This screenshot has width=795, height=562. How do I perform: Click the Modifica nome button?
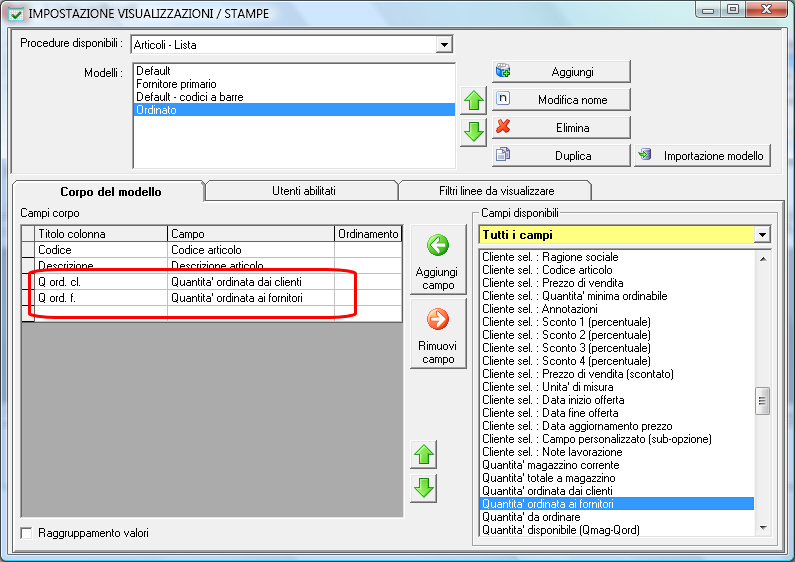click(561, 99)
